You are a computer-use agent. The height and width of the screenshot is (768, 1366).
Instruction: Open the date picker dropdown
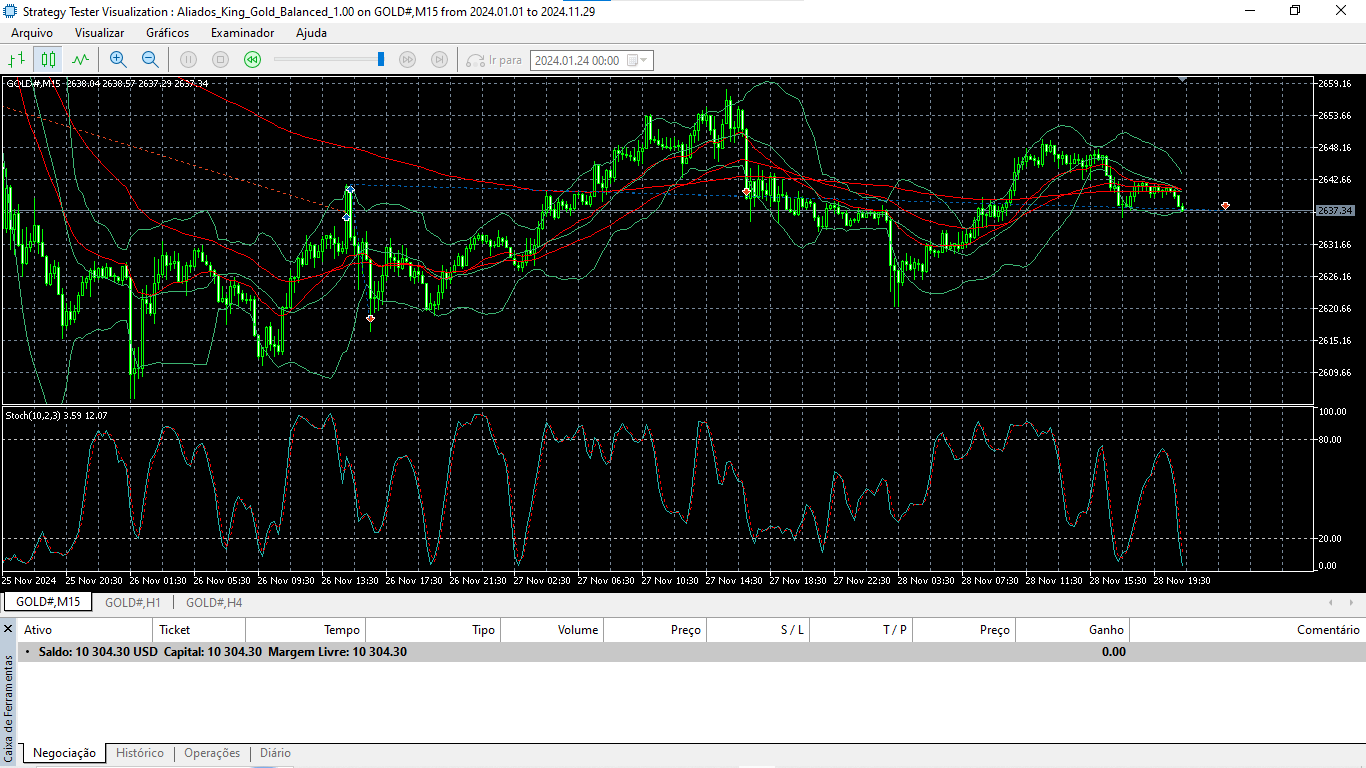(640, 60)
